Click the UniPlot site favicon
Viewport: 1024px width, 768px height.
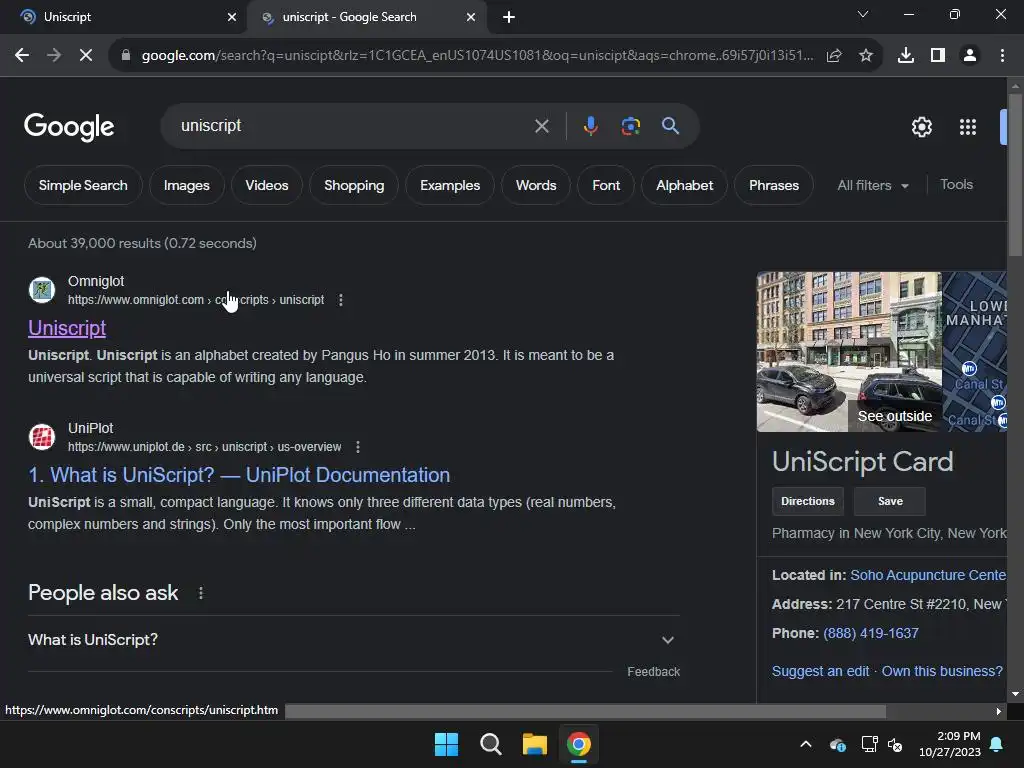click(42, 437)
